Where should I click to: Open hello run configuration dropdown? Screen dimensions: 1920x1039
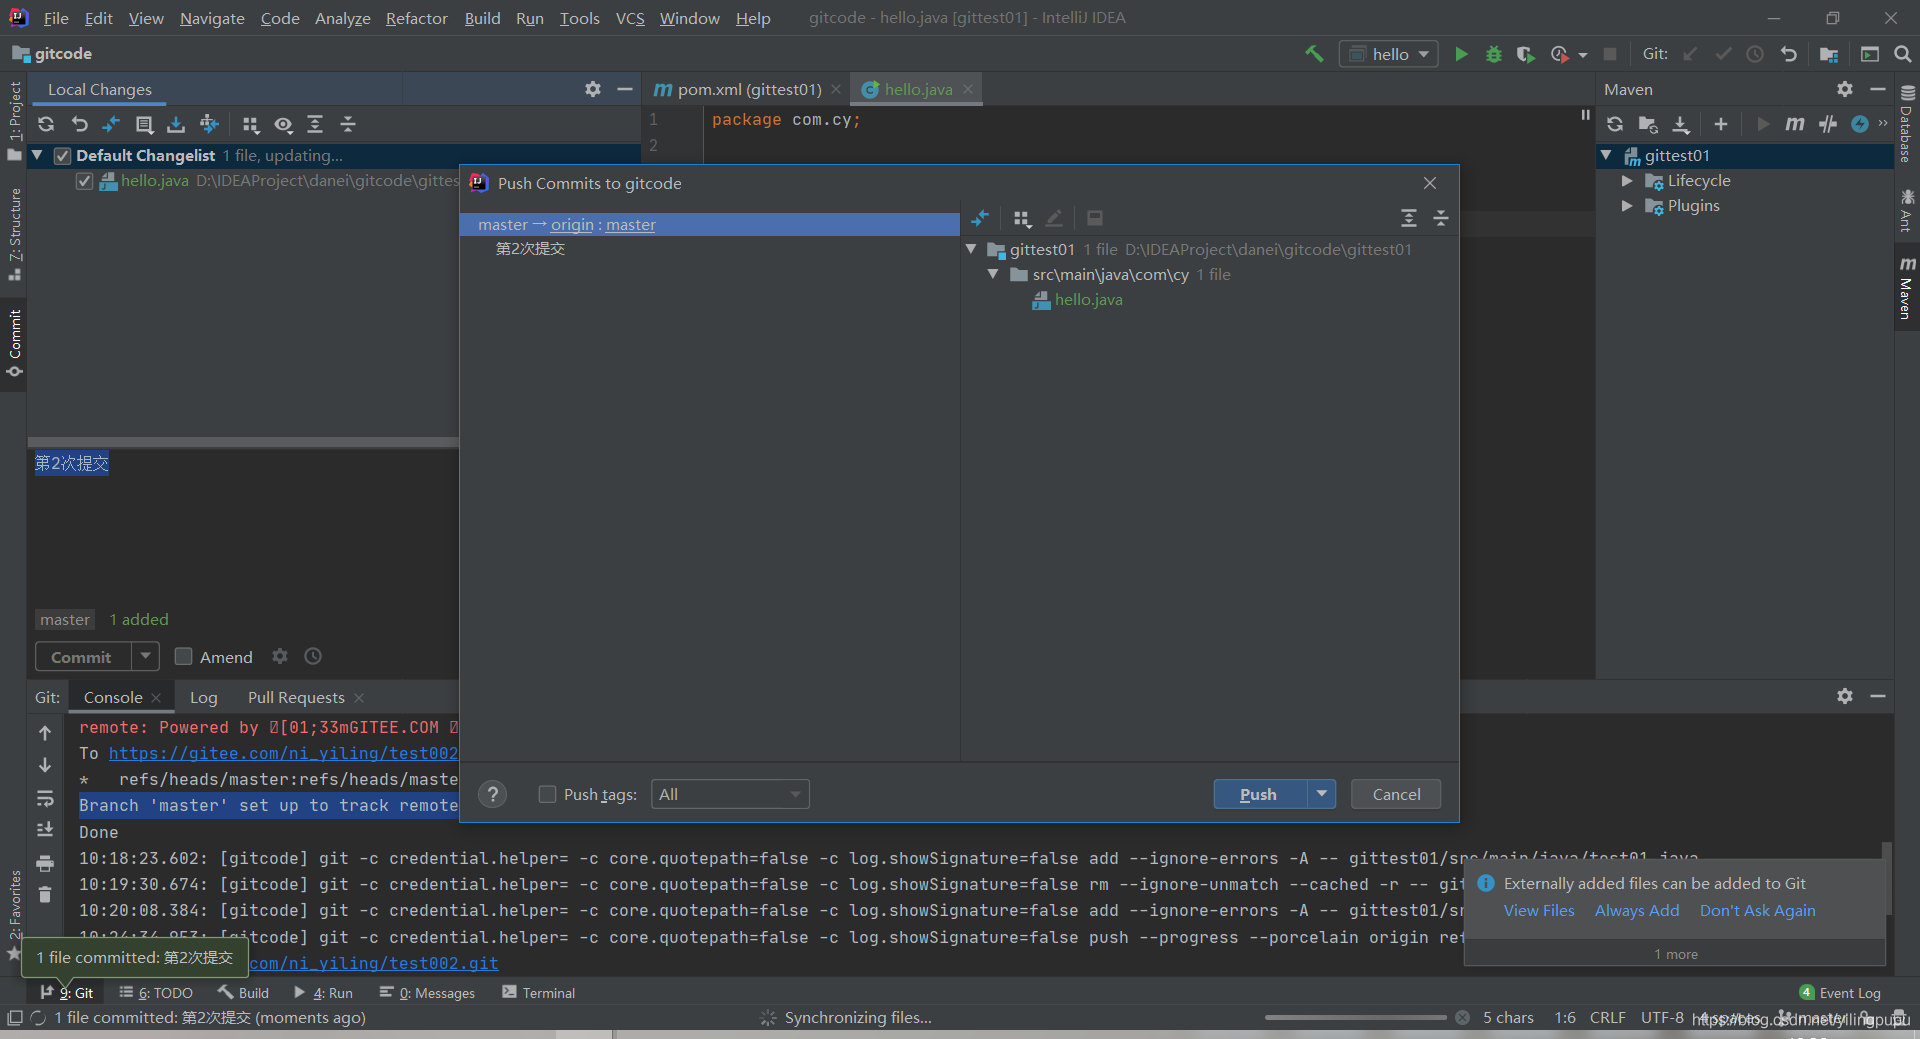[x=1388, y=54]
